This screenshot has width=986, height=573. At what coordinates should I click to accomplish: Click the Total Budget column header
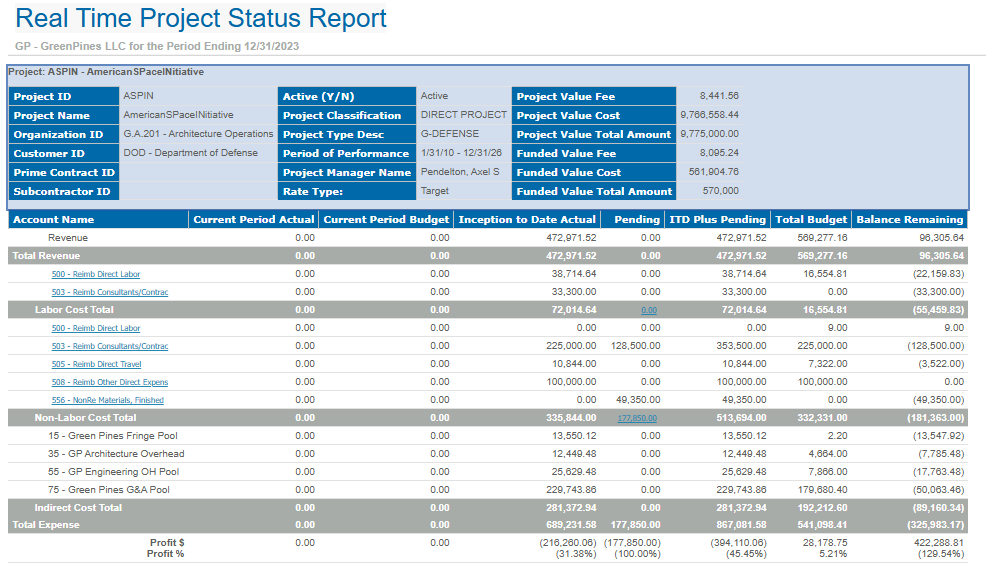[x=811, y=220]
